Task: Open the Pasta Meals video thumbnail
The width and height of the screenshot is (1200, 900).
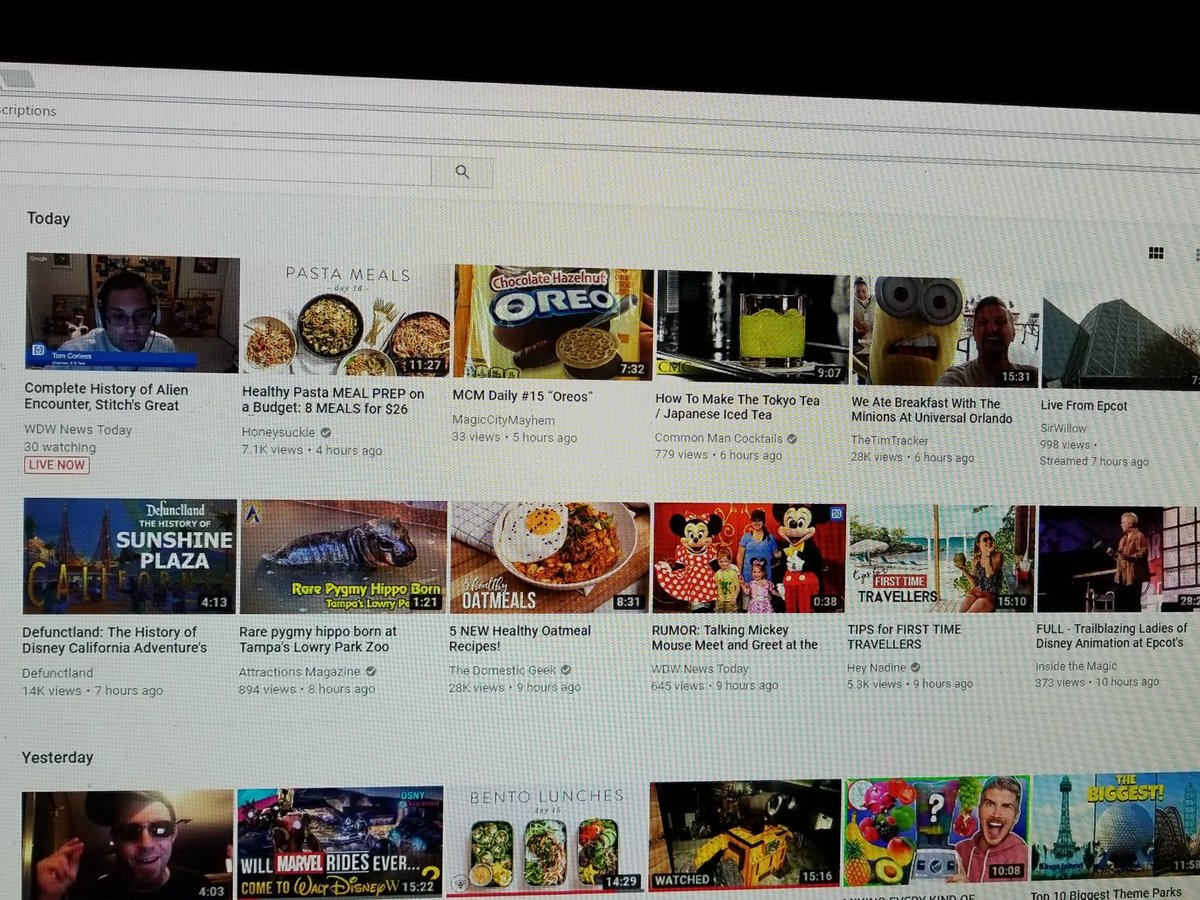Action: tap(345, 319)
